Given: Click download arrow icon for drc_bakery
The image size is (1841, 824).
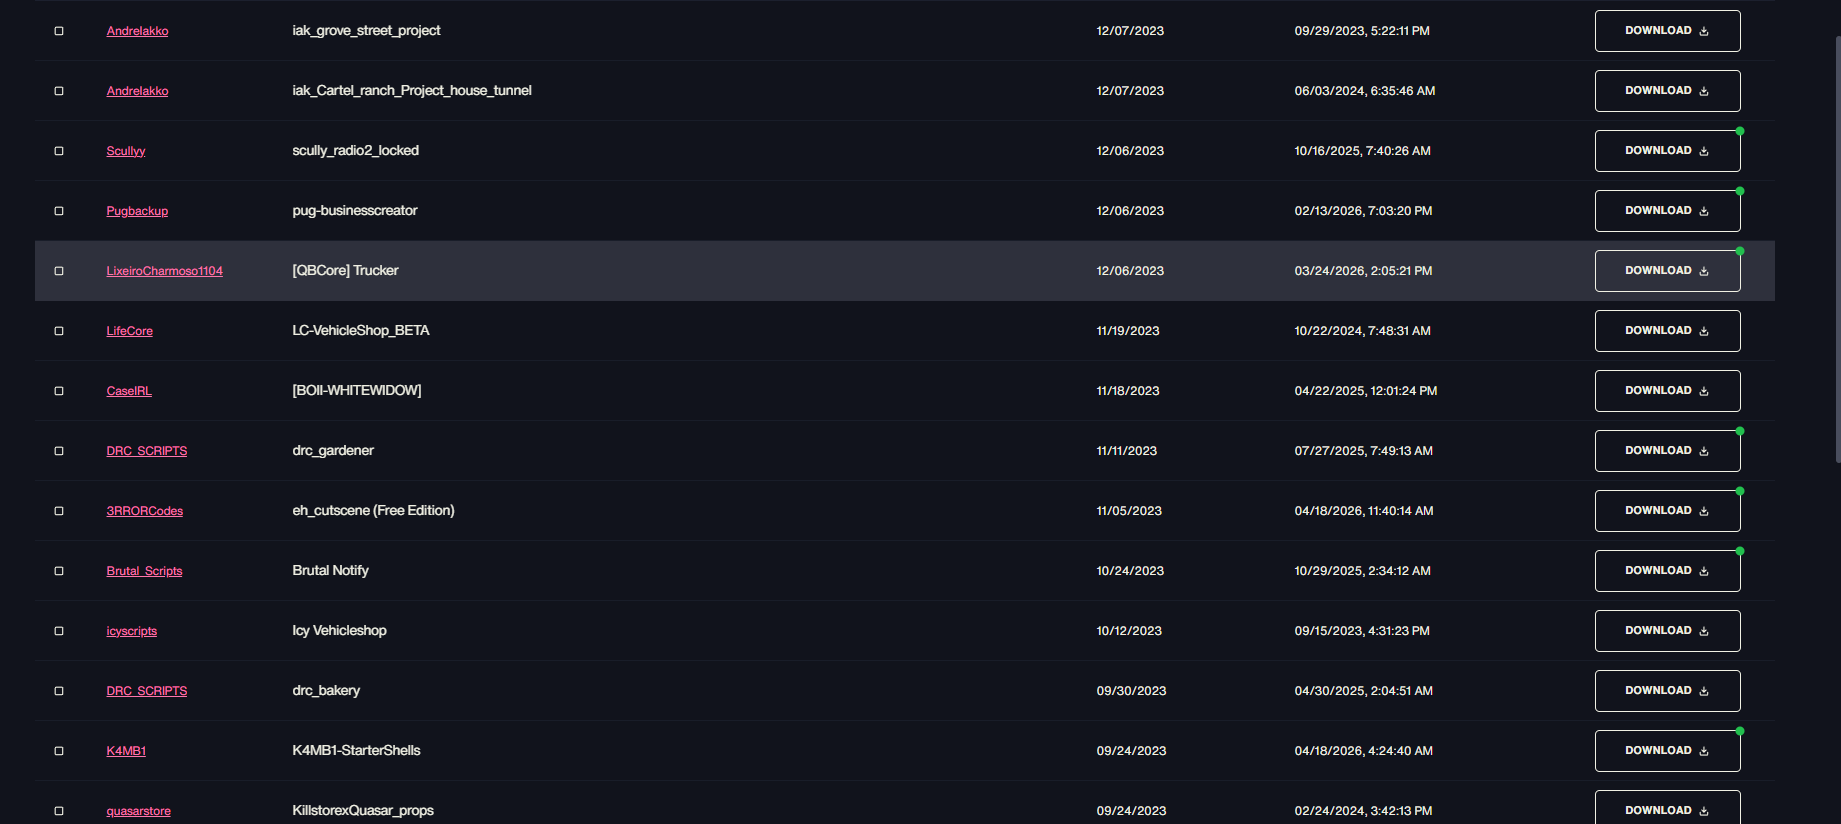Looking at the screenshot, I should tap(1704, 691).
